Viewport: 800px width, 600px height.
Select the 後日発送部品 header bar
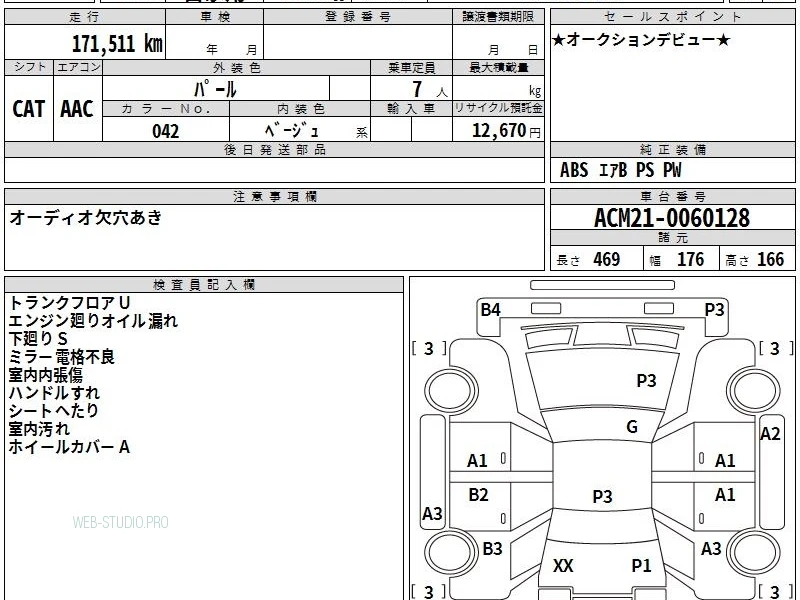pos(274,149)
